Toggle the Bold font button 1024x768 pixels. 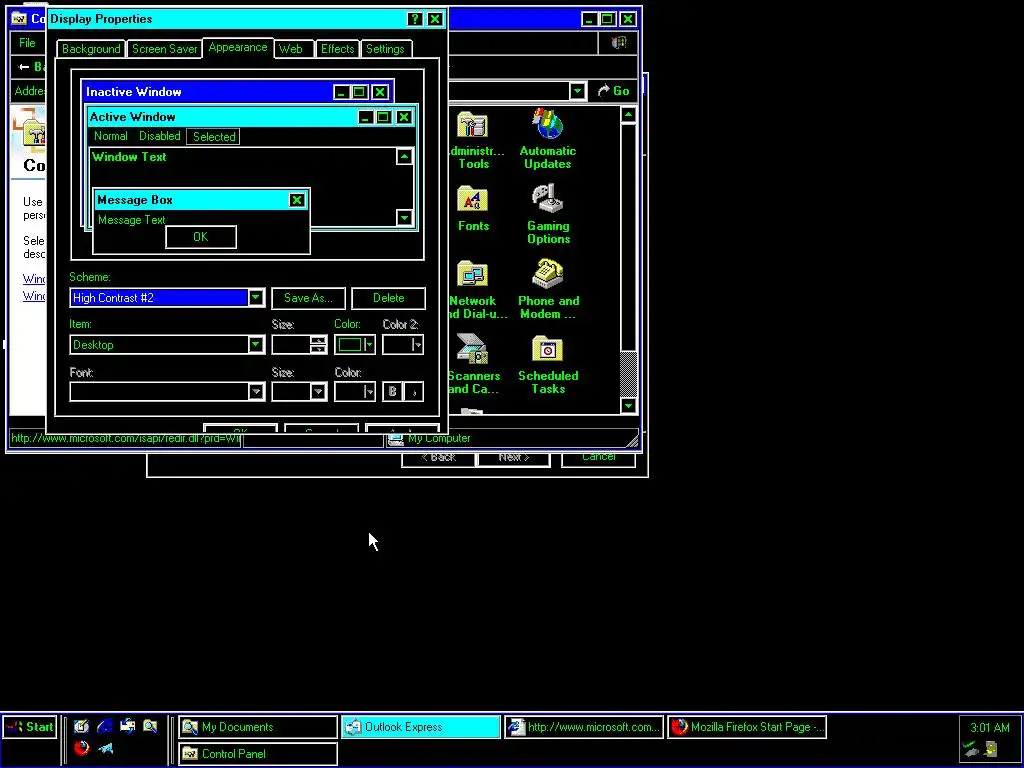[x=392, y=391]
